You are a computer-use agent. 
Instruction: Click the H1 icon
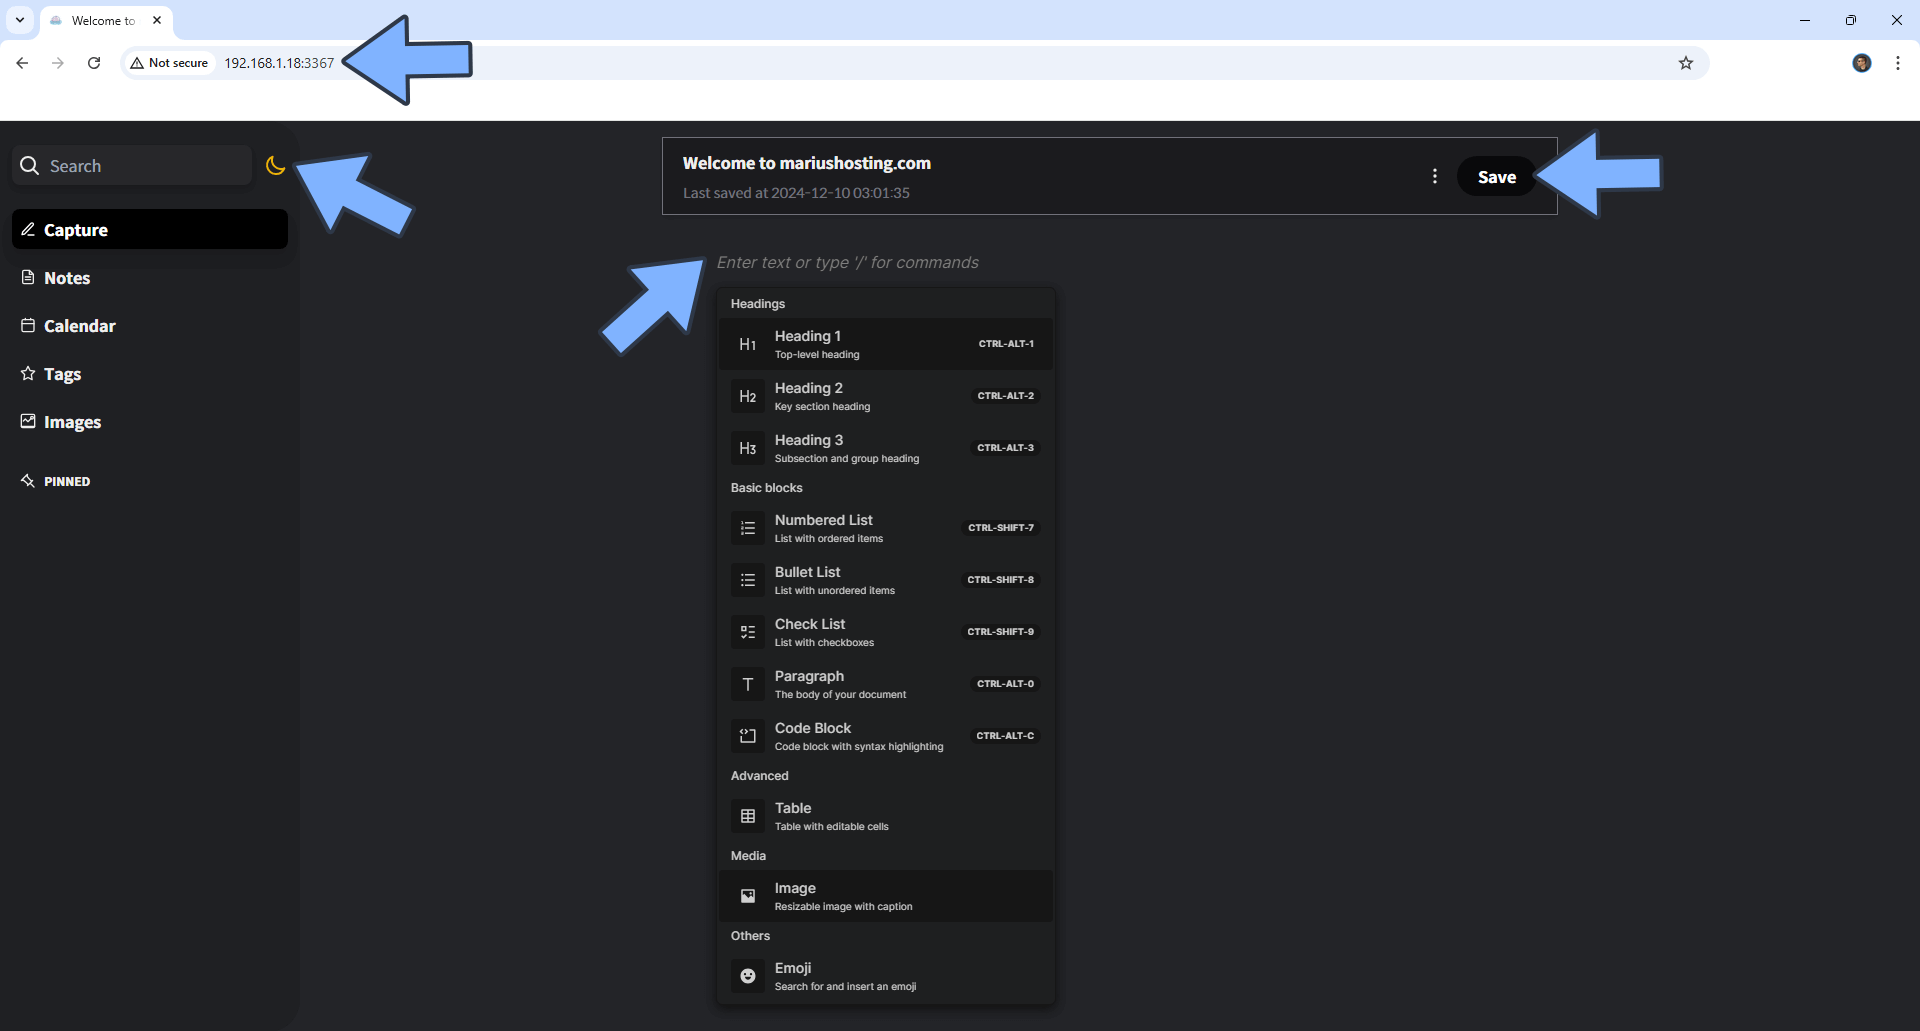coord(748,344)
